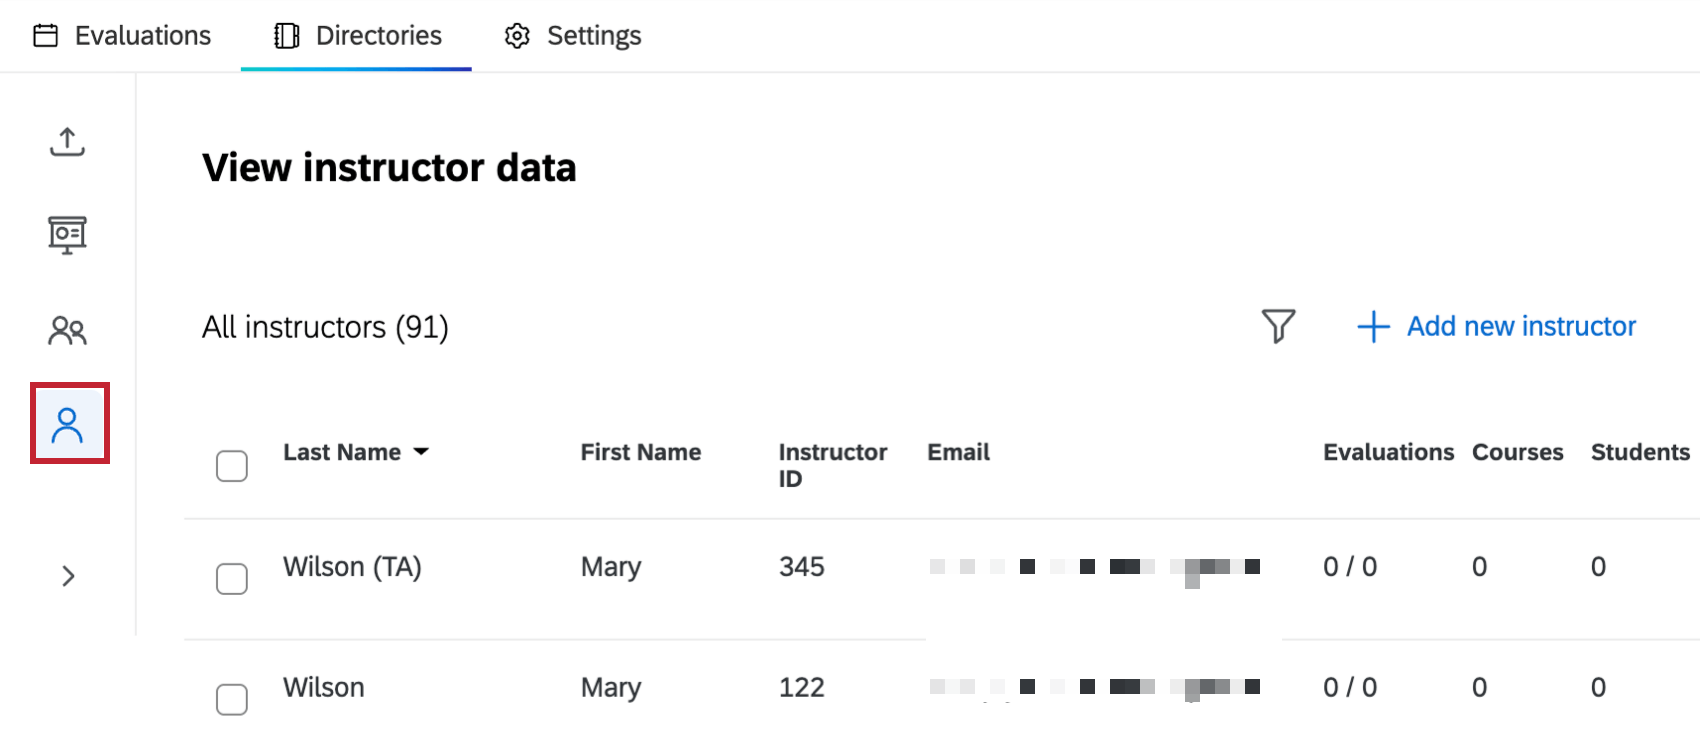Screen dimensions: 1700x754
Task: Open the students directory icon
Action: tap(67, 330)
